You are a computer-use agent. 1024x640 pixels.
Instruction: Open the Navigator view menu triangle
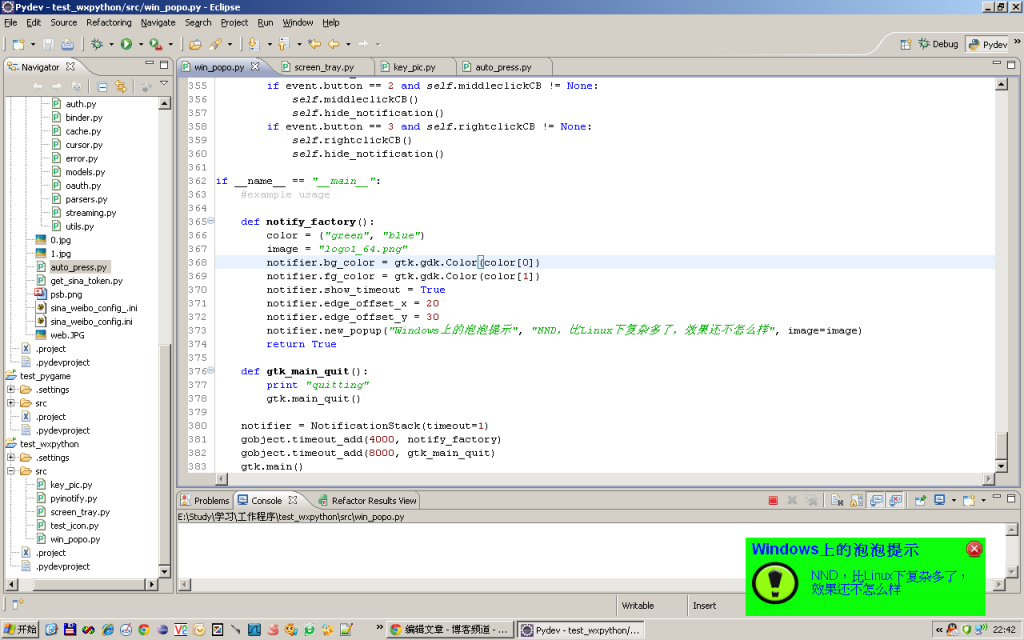coord(164,84)
